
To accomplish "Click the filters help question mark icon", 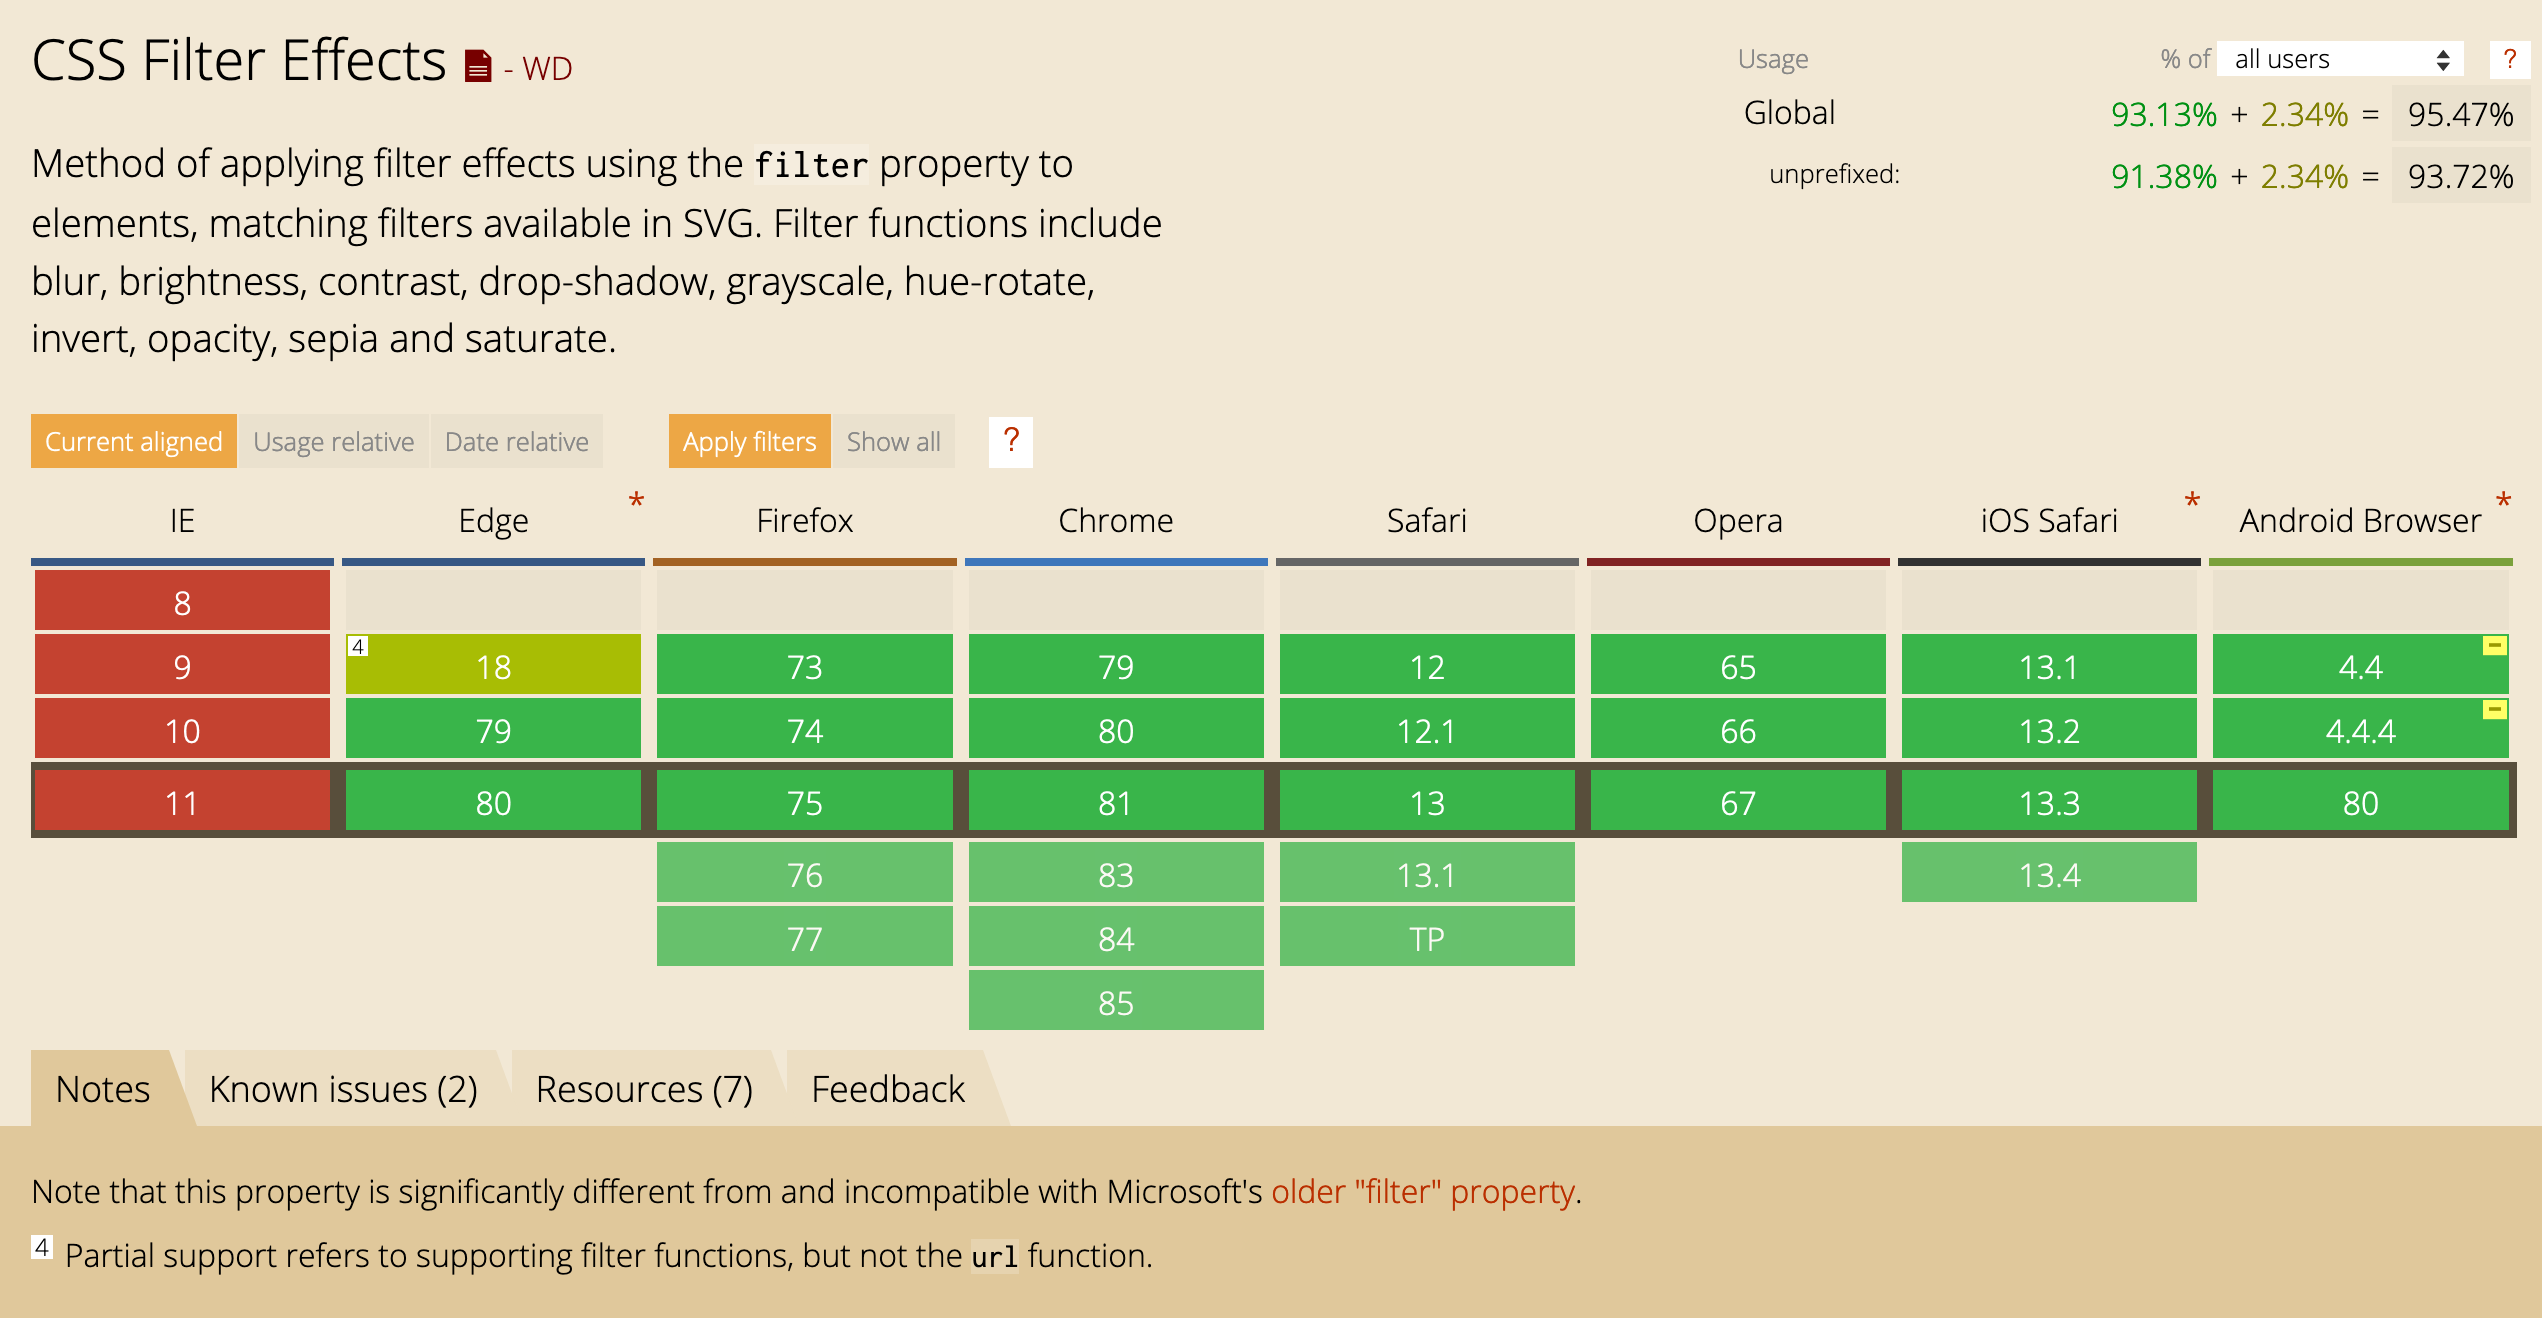I will (1010, 441).
